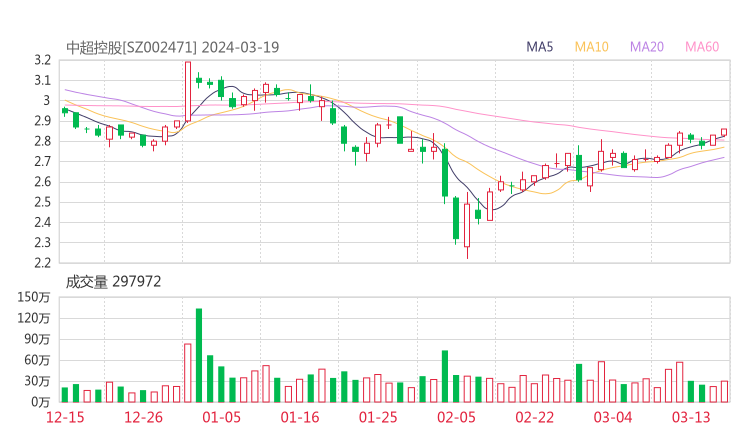The width and height of the screenshot is (740, 440).
Task: Click the MA60 legend label
Action: 702,47
